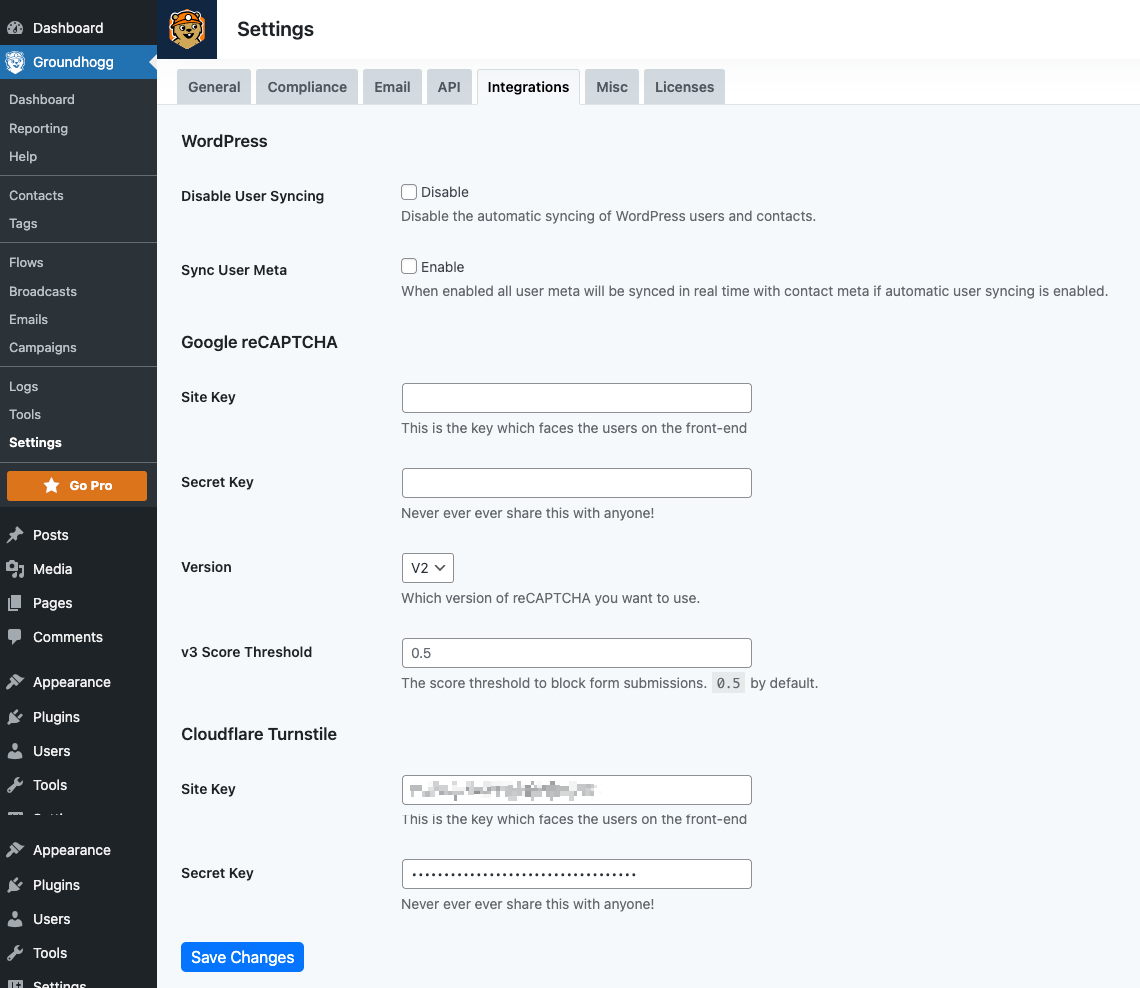Click the speech bubble Comments icon
The image size is (1140, 988).
15,637
